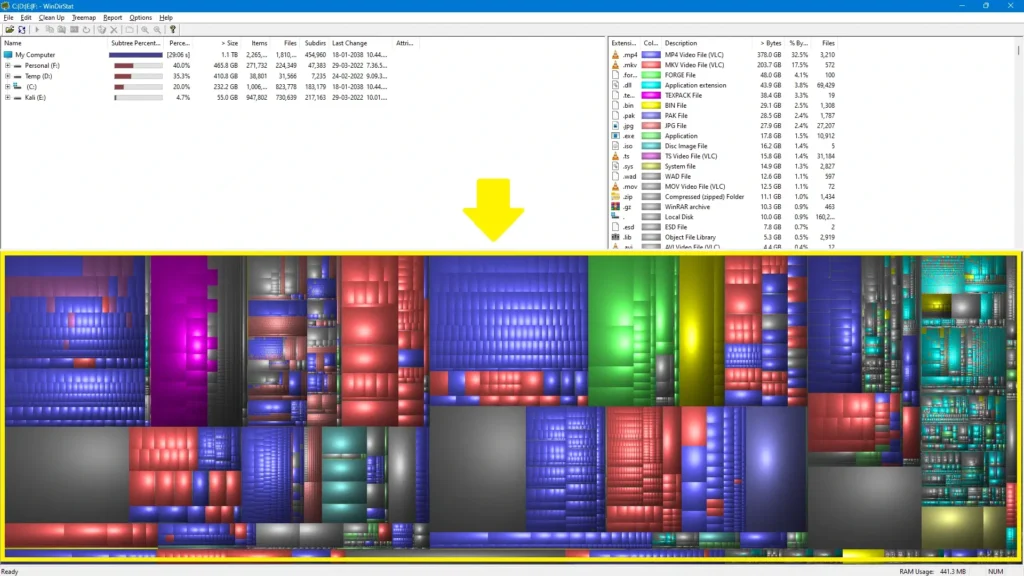Screen dimensions: 1024x576
Task: Select the MKV Video File extension row
Action: click(700, 64)
